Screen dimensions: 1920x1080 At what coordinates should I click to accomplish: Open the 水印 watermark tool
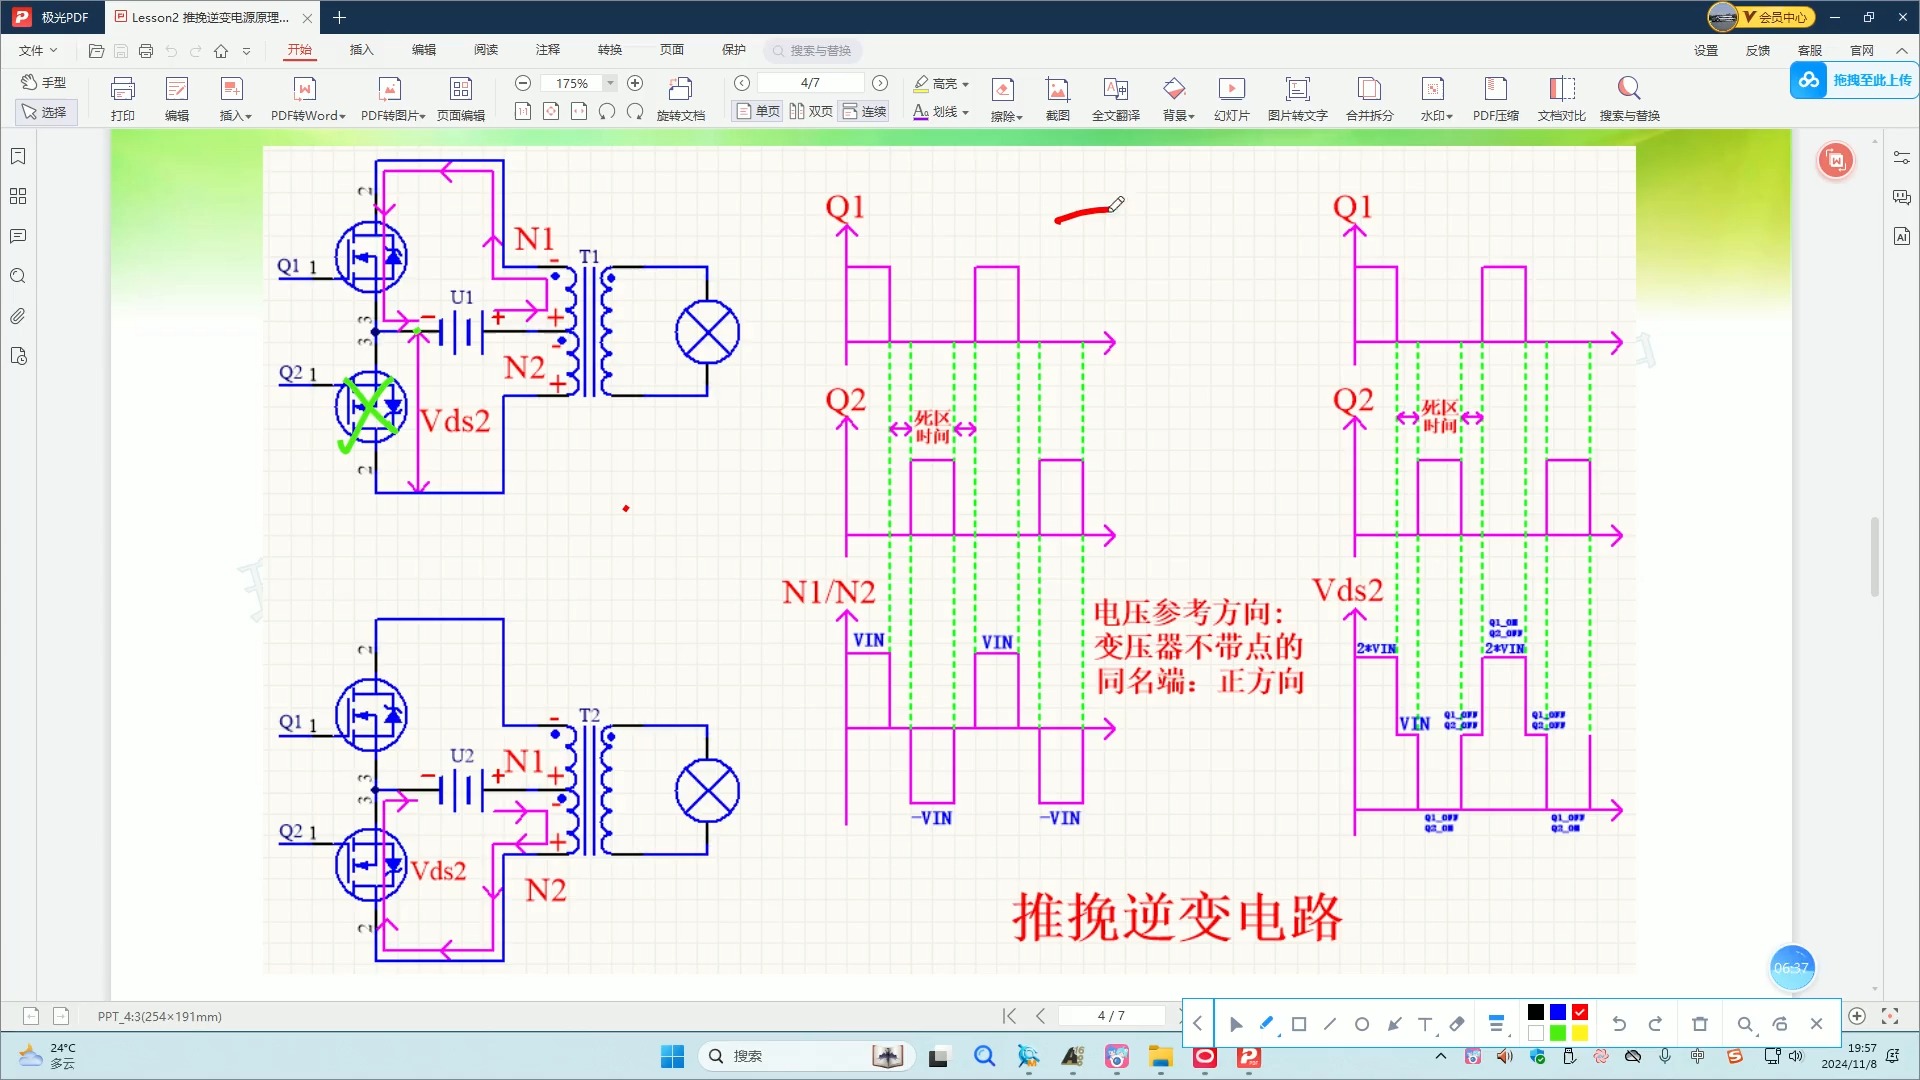1435,97
